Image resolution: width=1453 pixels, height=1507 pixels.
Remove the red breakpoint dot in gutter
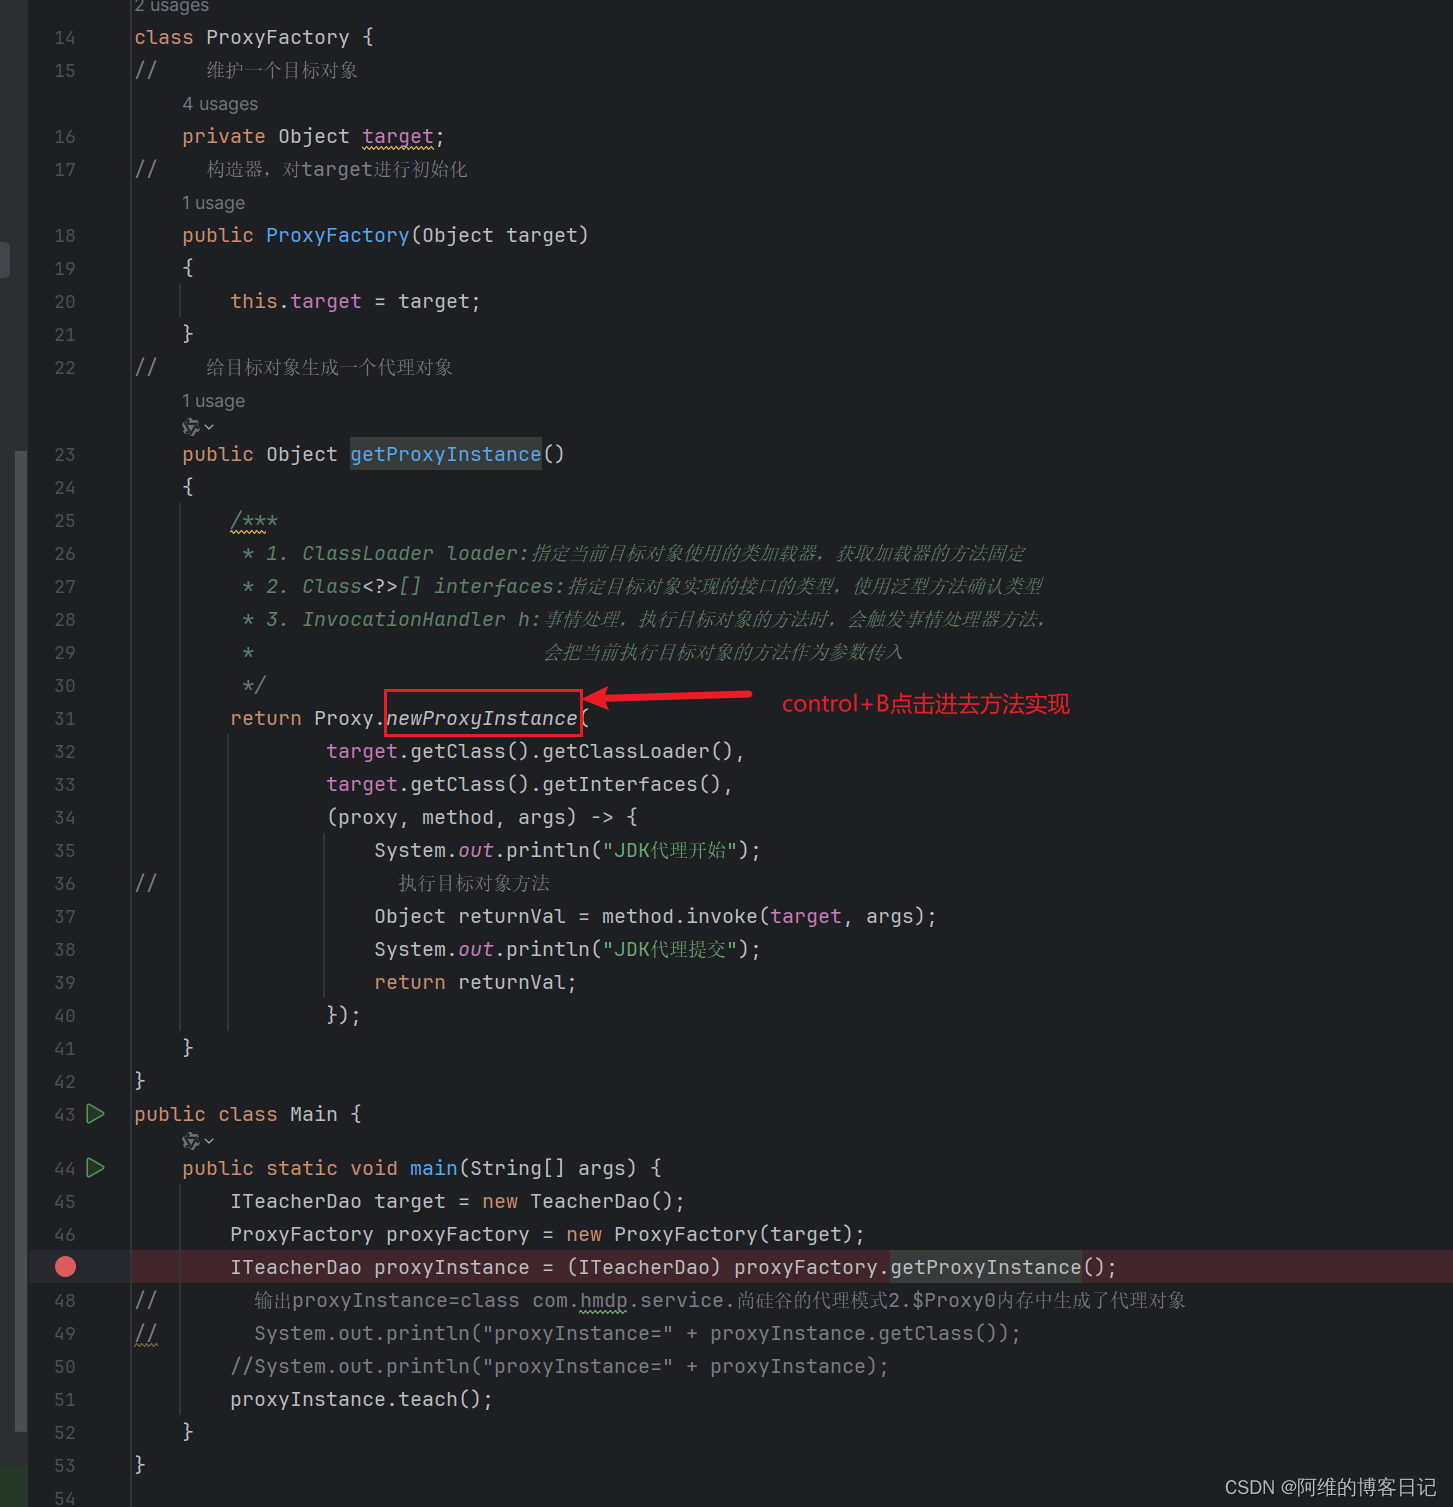(66, 1267)
